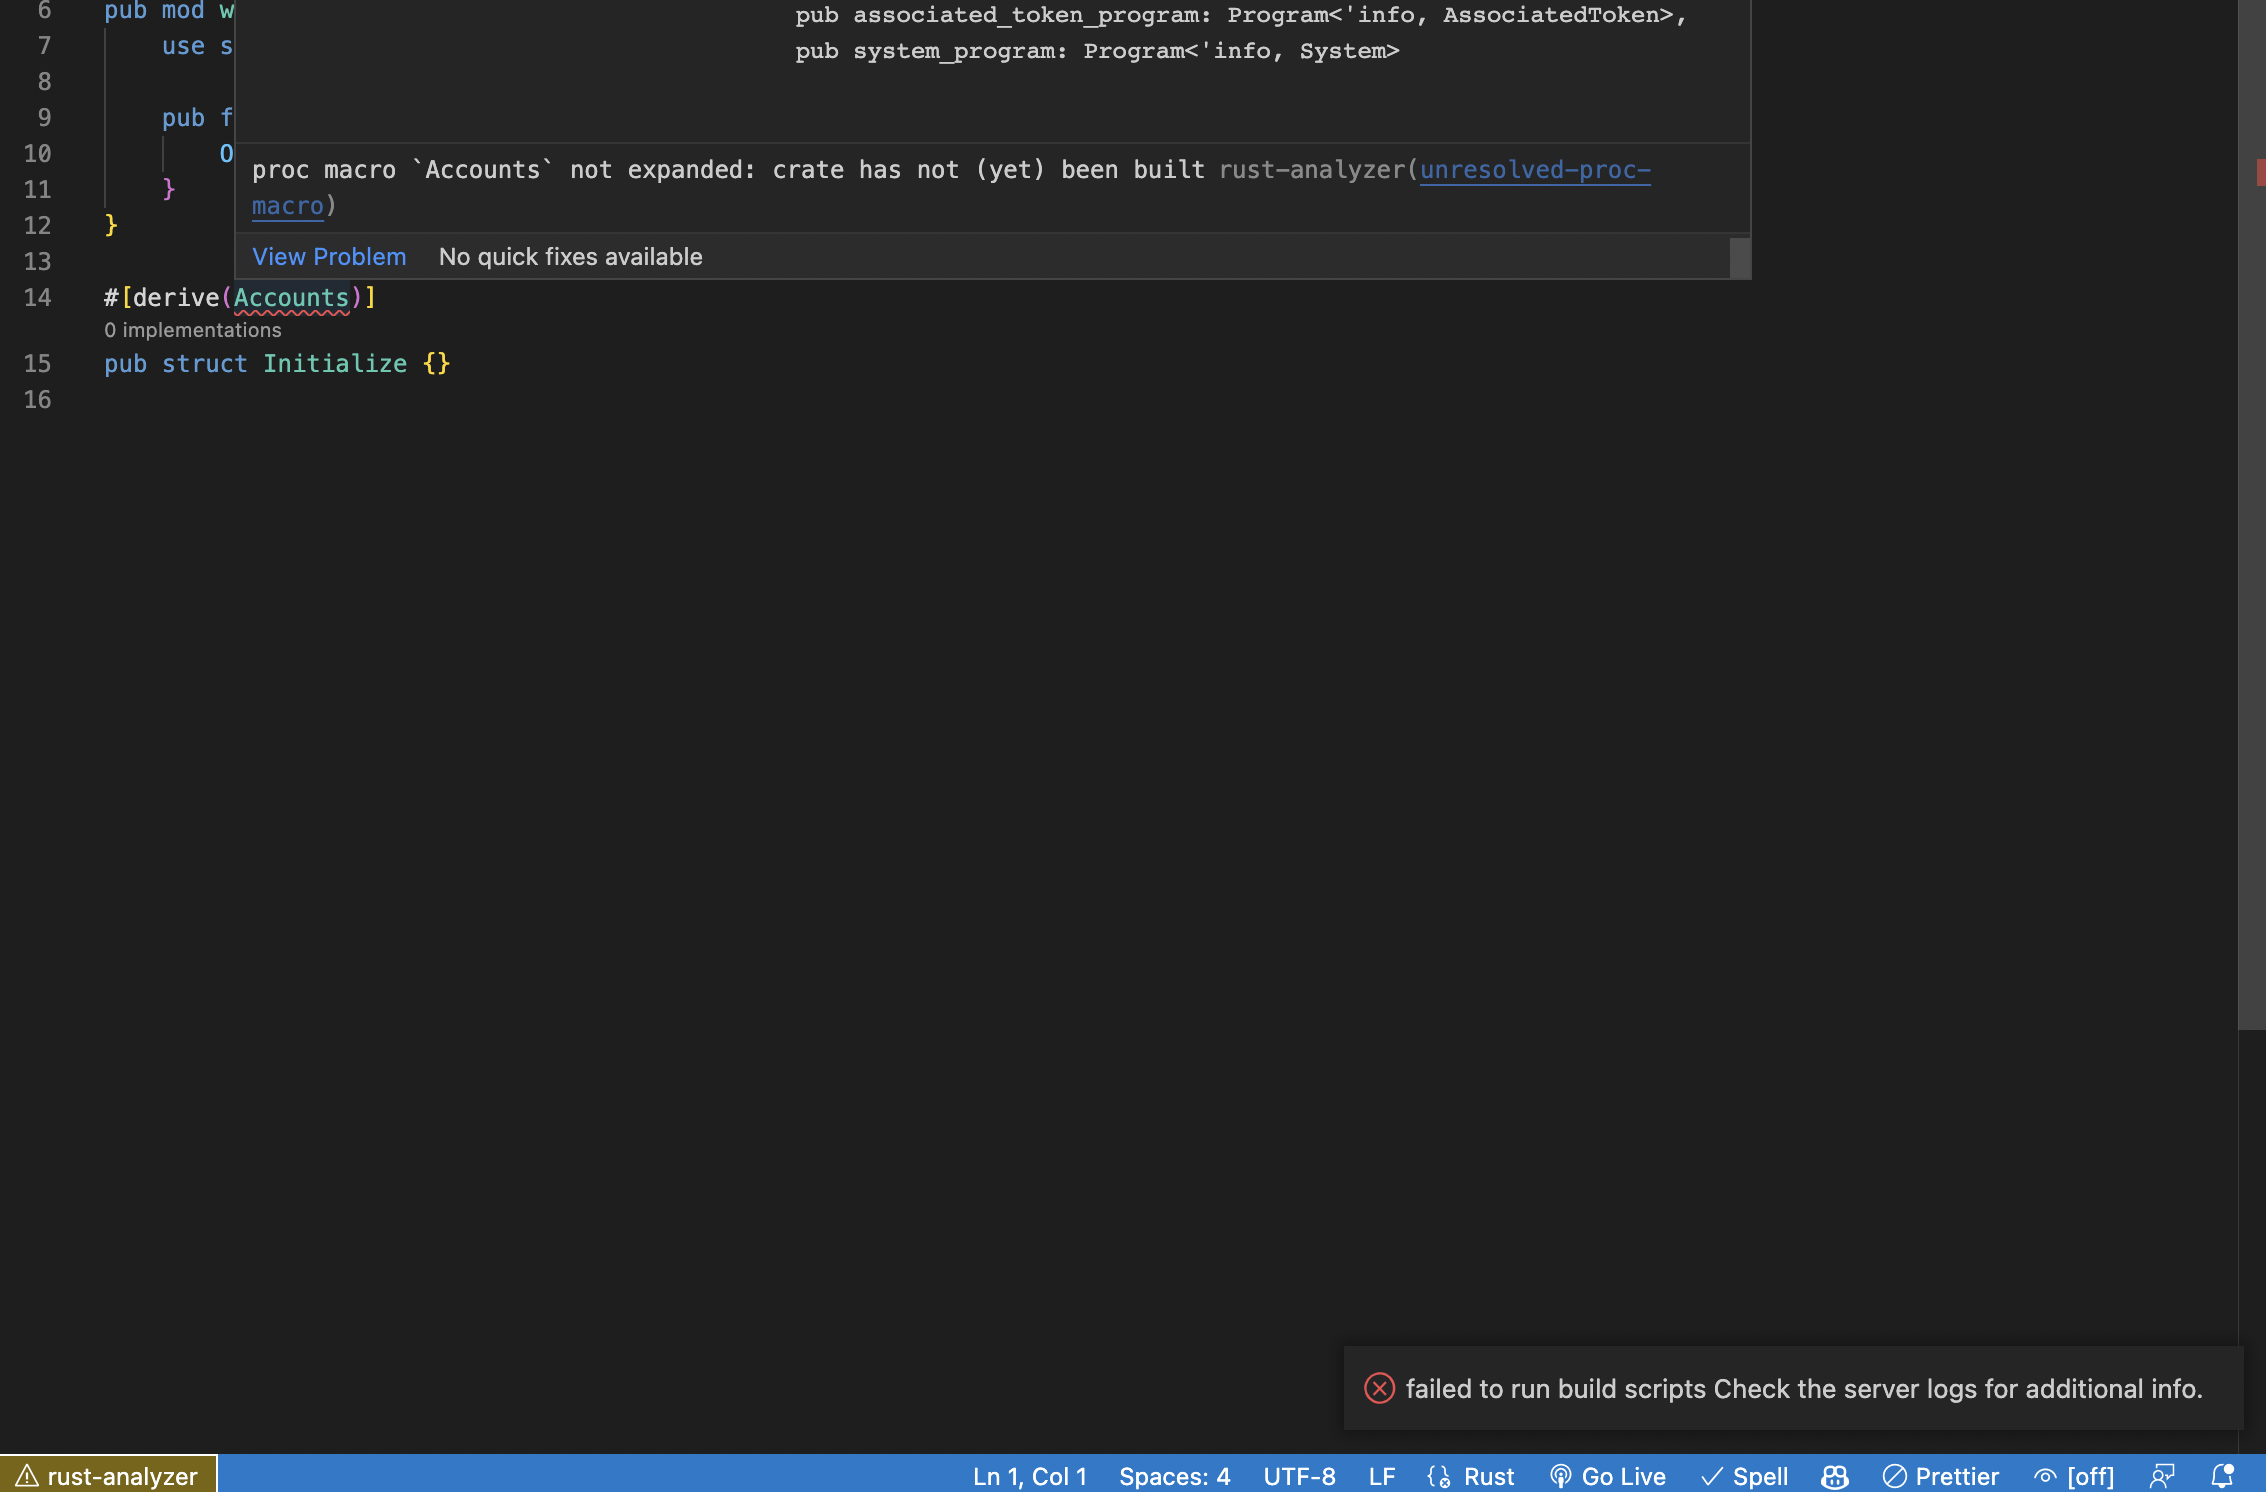Image resolution: width=2266 pixels, height=1492 pixels.
Task: Click line number 15 in gutter
Action: 37,364
